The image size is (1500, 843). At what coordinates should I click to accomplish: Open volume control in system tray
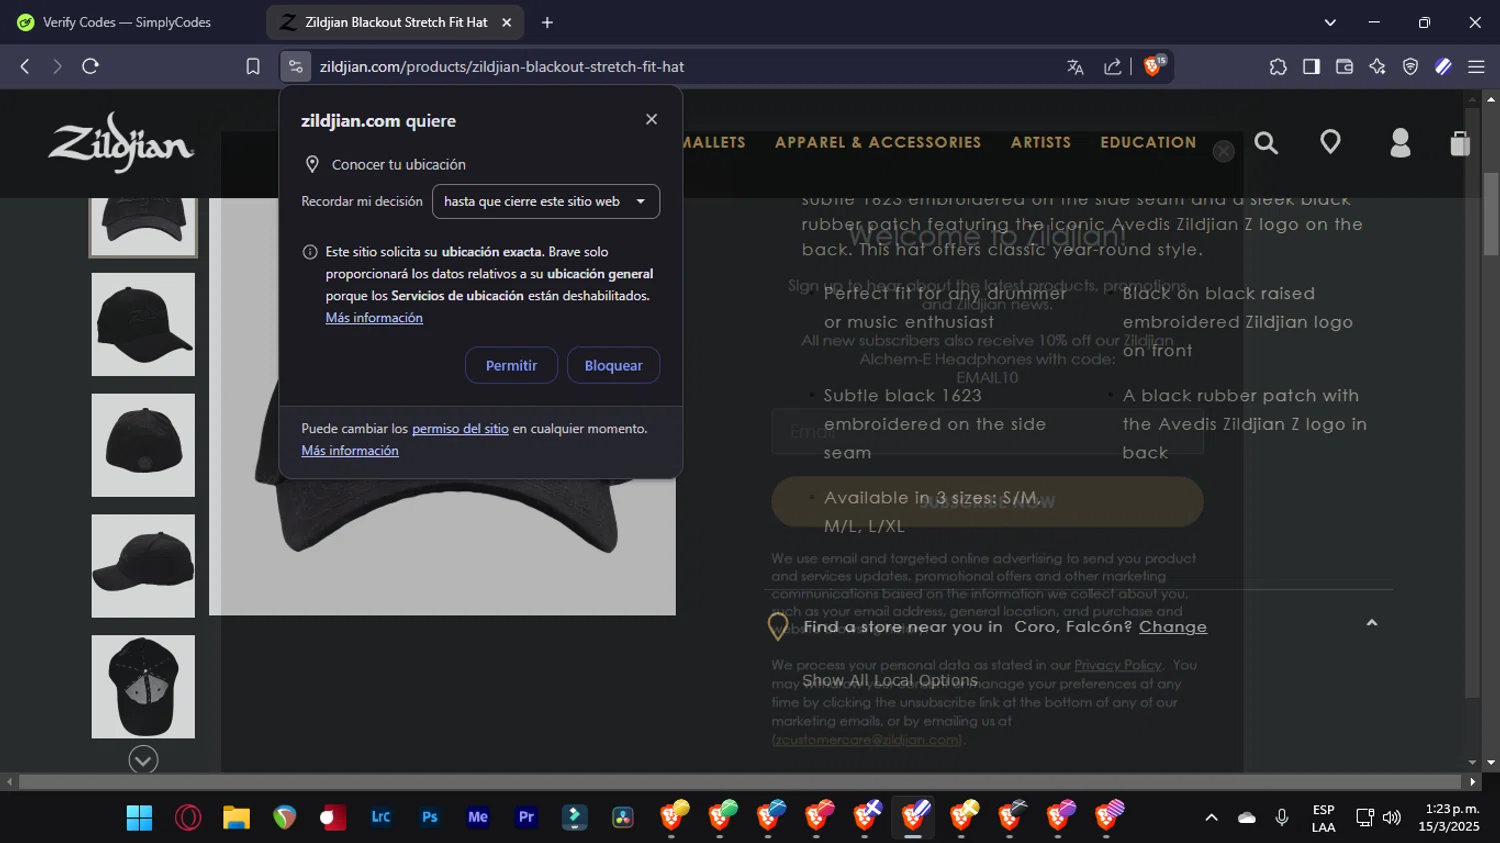point(1392,817)
